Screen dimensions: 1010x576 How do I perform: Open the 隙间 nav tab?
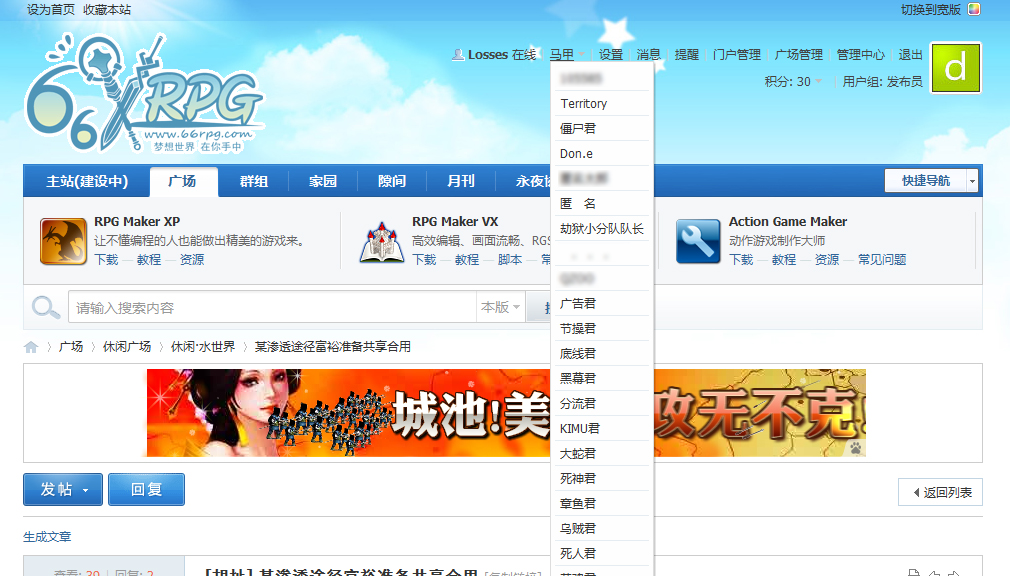392,181
